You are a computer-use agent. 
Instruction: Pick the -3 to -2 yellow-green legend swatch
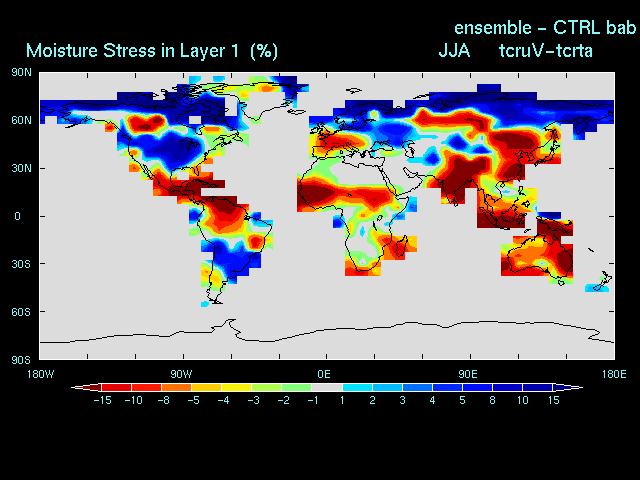click(267, 387)
